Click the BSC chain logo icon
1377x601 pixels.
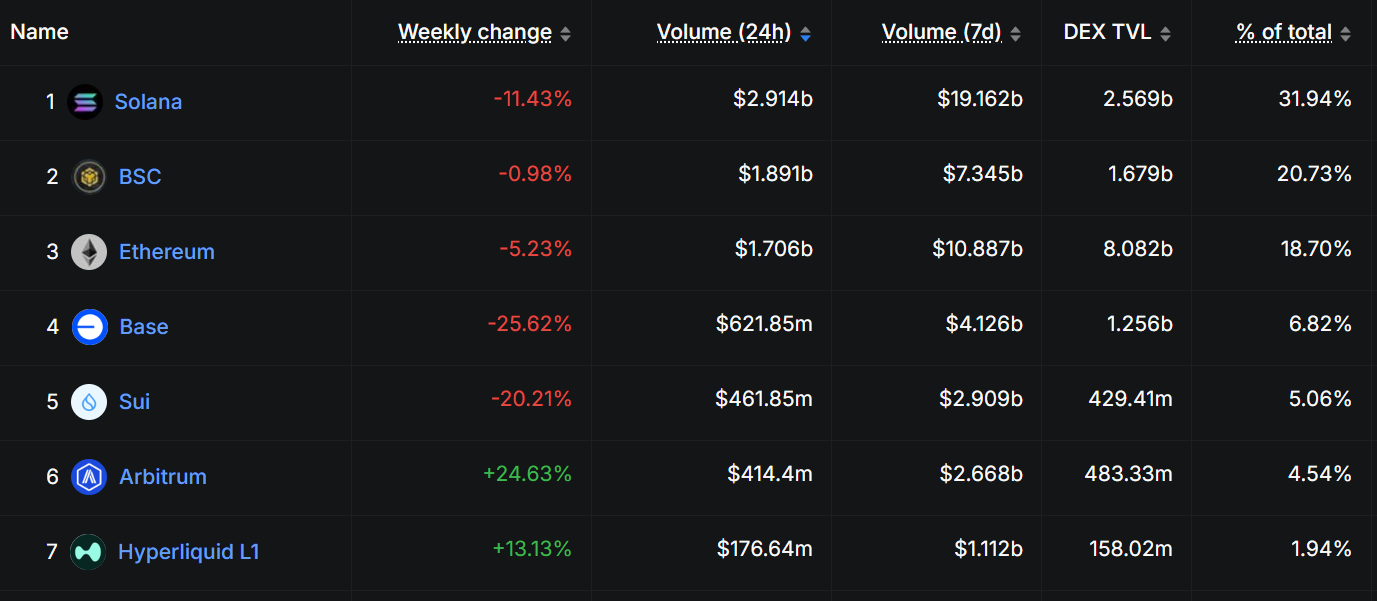point(89,177)
